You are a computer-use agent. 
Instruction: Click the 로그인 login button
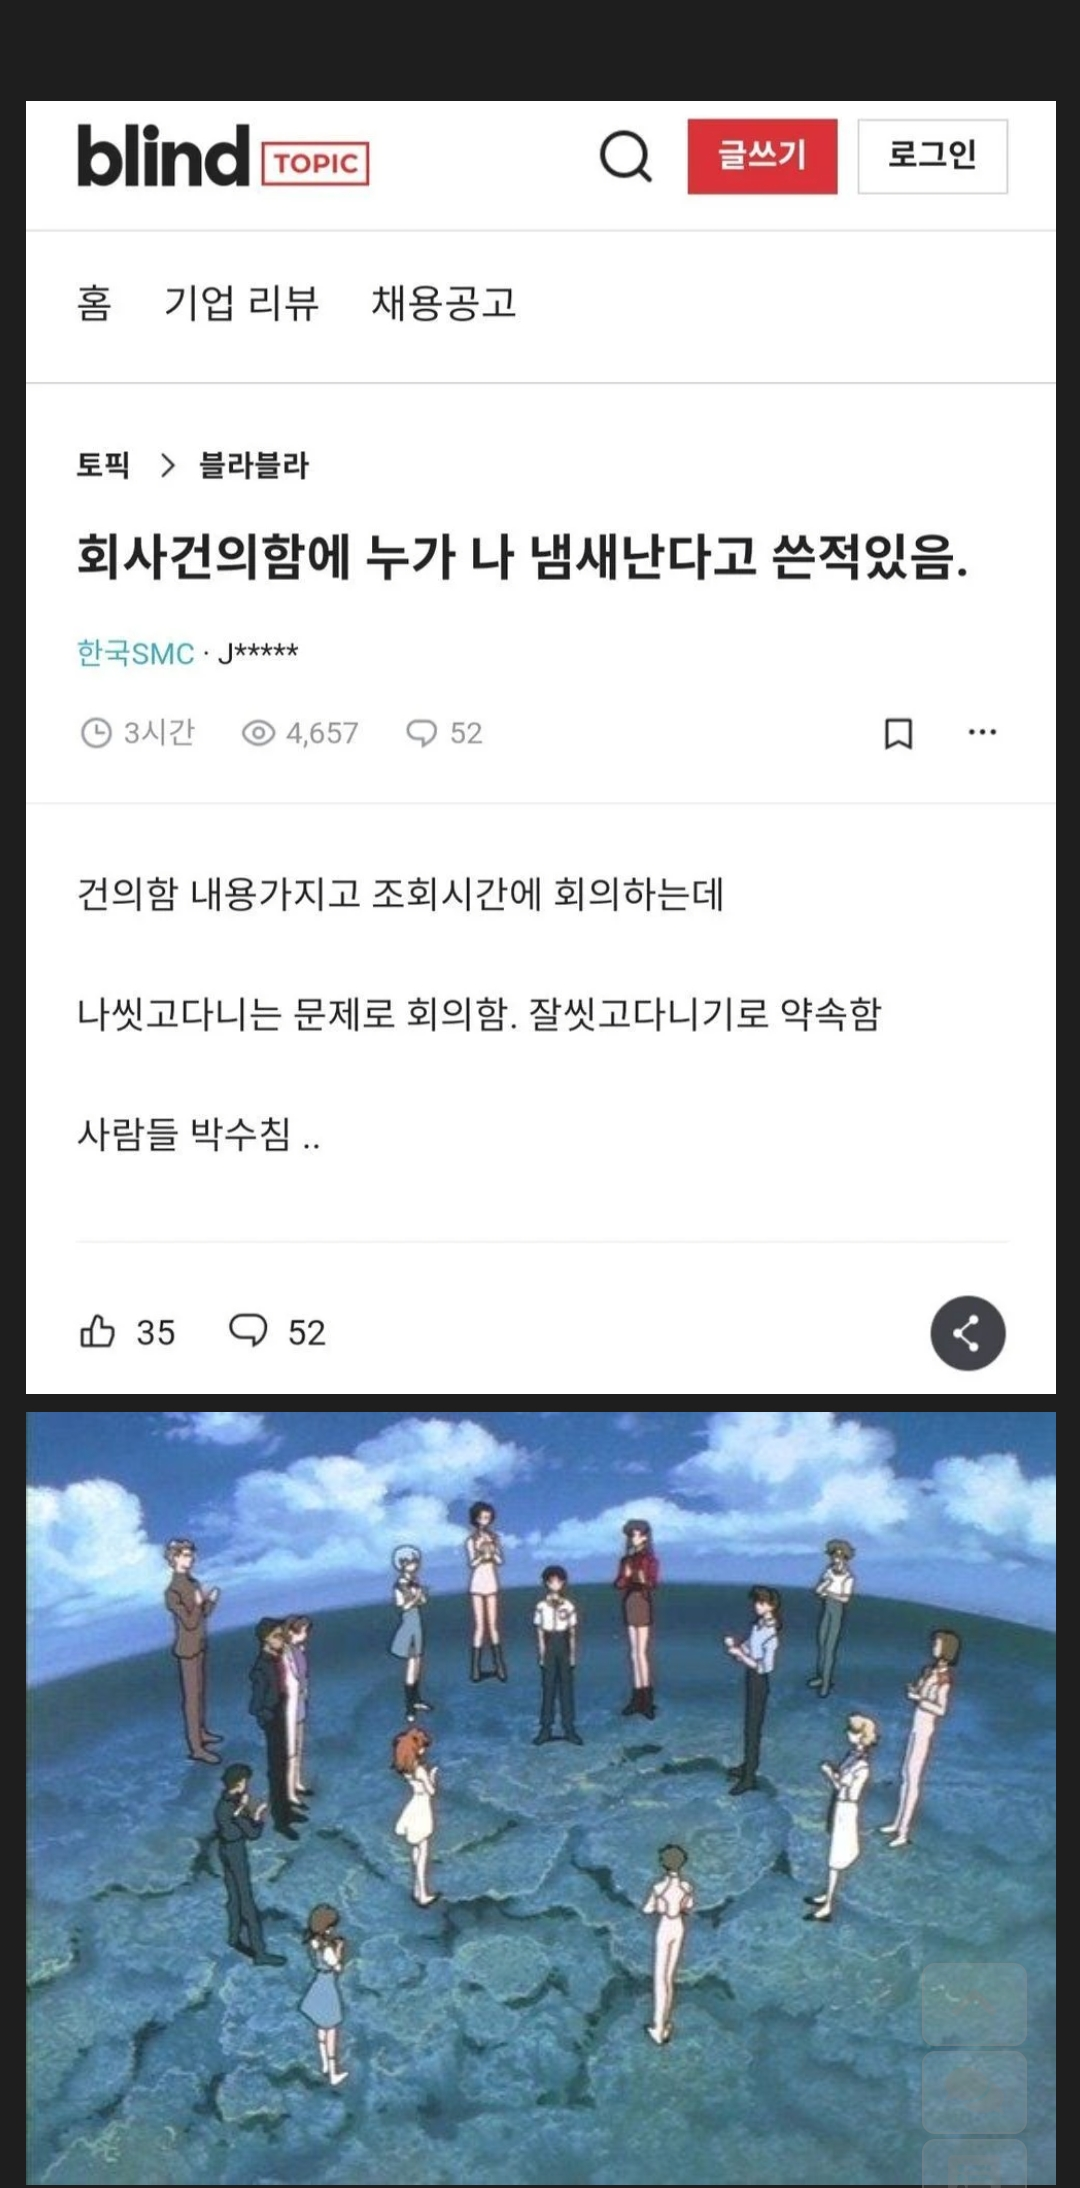(x=932, y=156)
